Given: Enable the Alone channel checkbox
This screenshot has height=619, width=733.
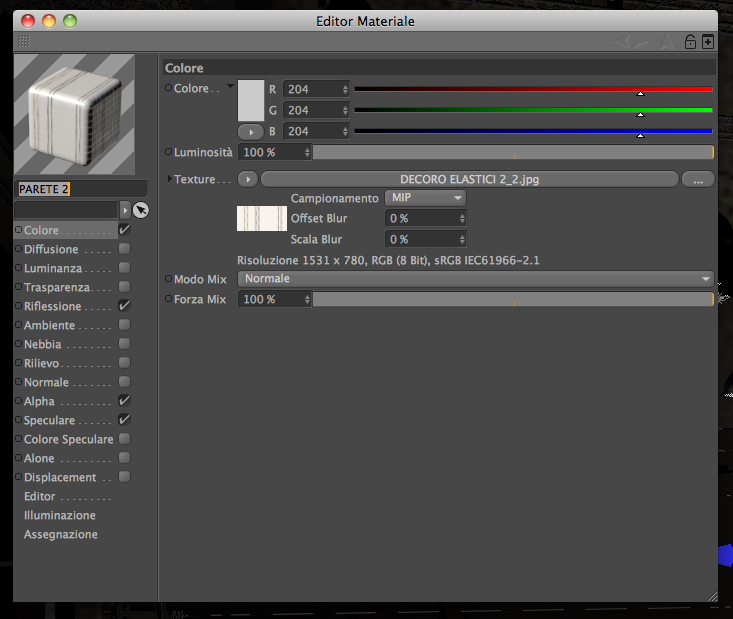Looking at the screenshot, I should 124,458.
